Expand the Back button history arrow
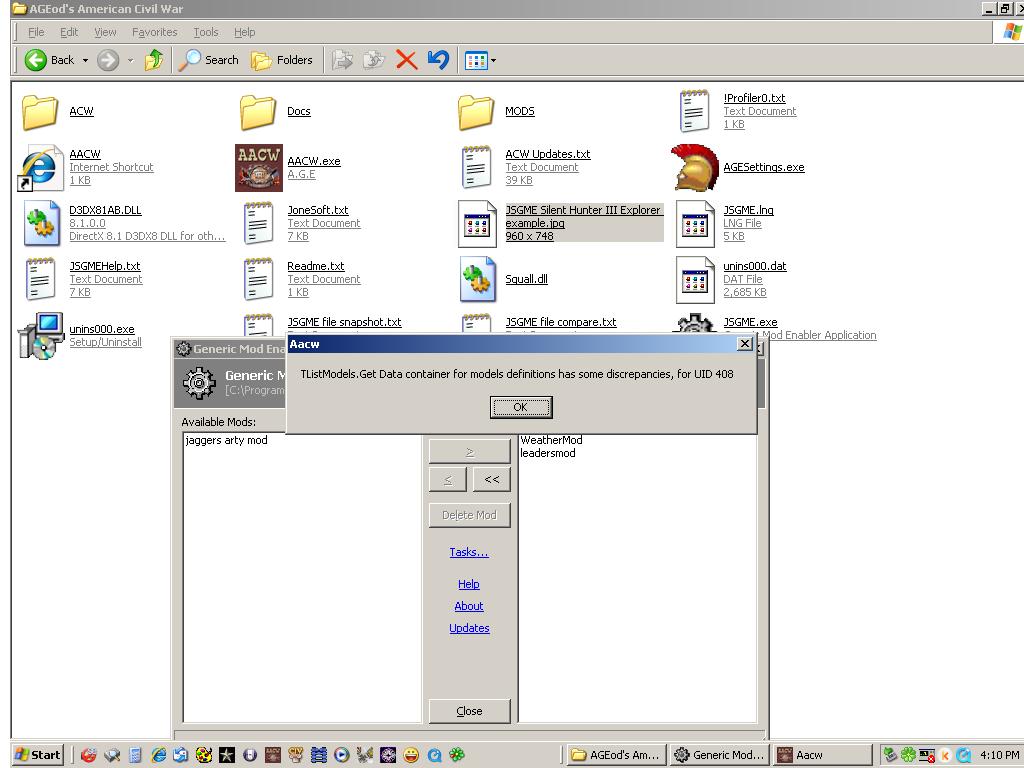This screenshot has width=1024, height=768. pos(85,61)
